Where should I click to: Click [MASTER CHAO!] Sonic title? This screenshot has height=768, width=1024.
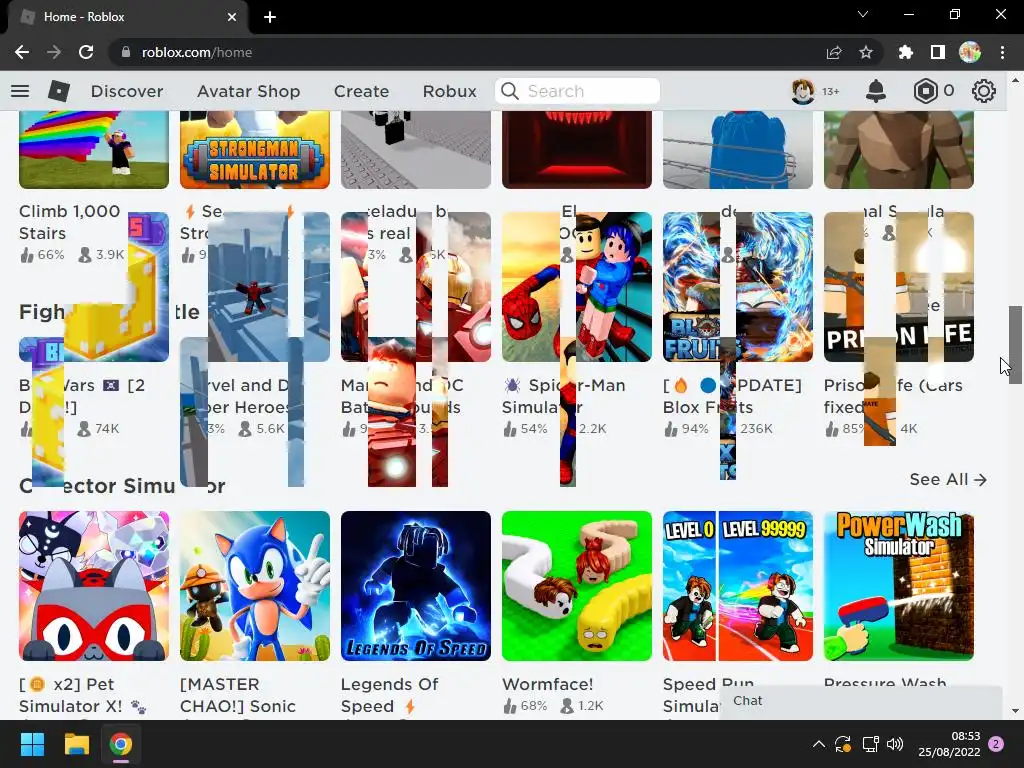(x=238, y=695)
